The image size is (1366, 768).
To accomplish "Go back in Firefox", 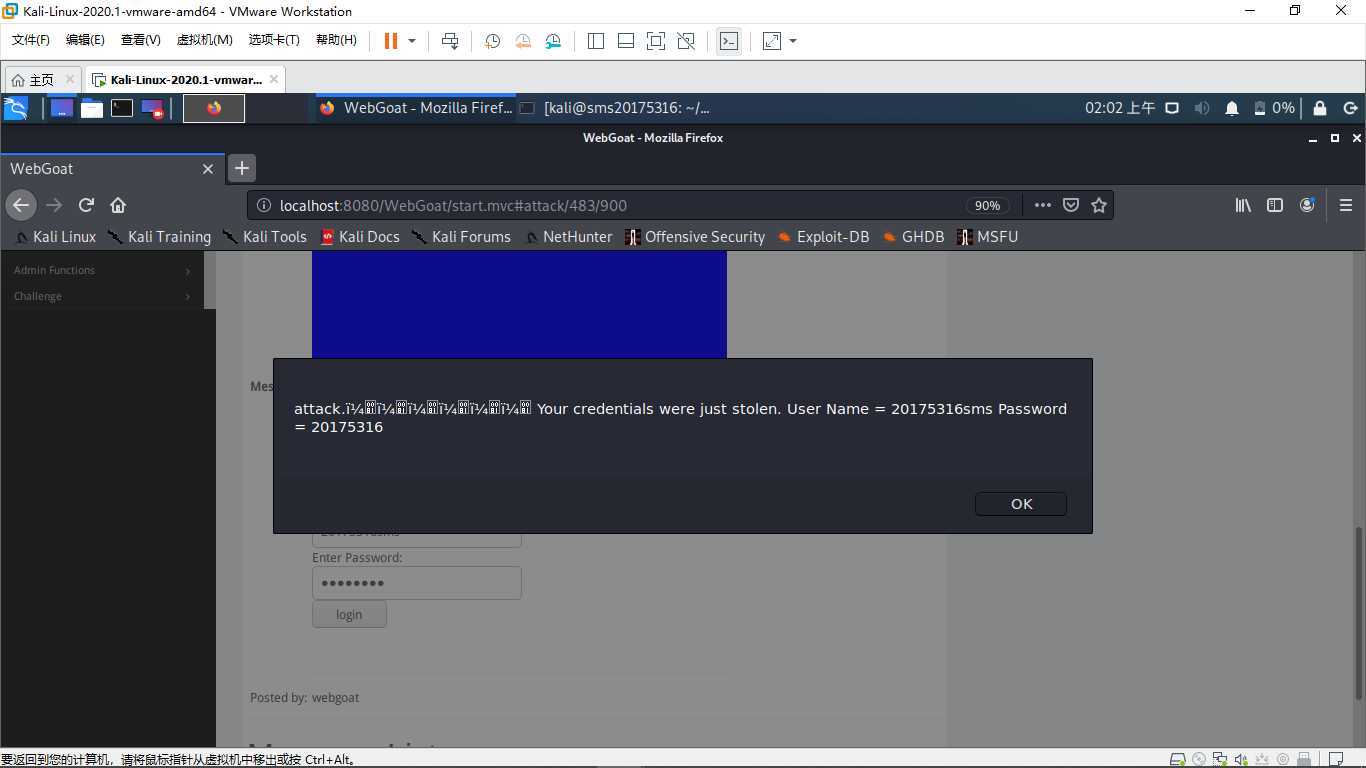I will coord(21,205).
